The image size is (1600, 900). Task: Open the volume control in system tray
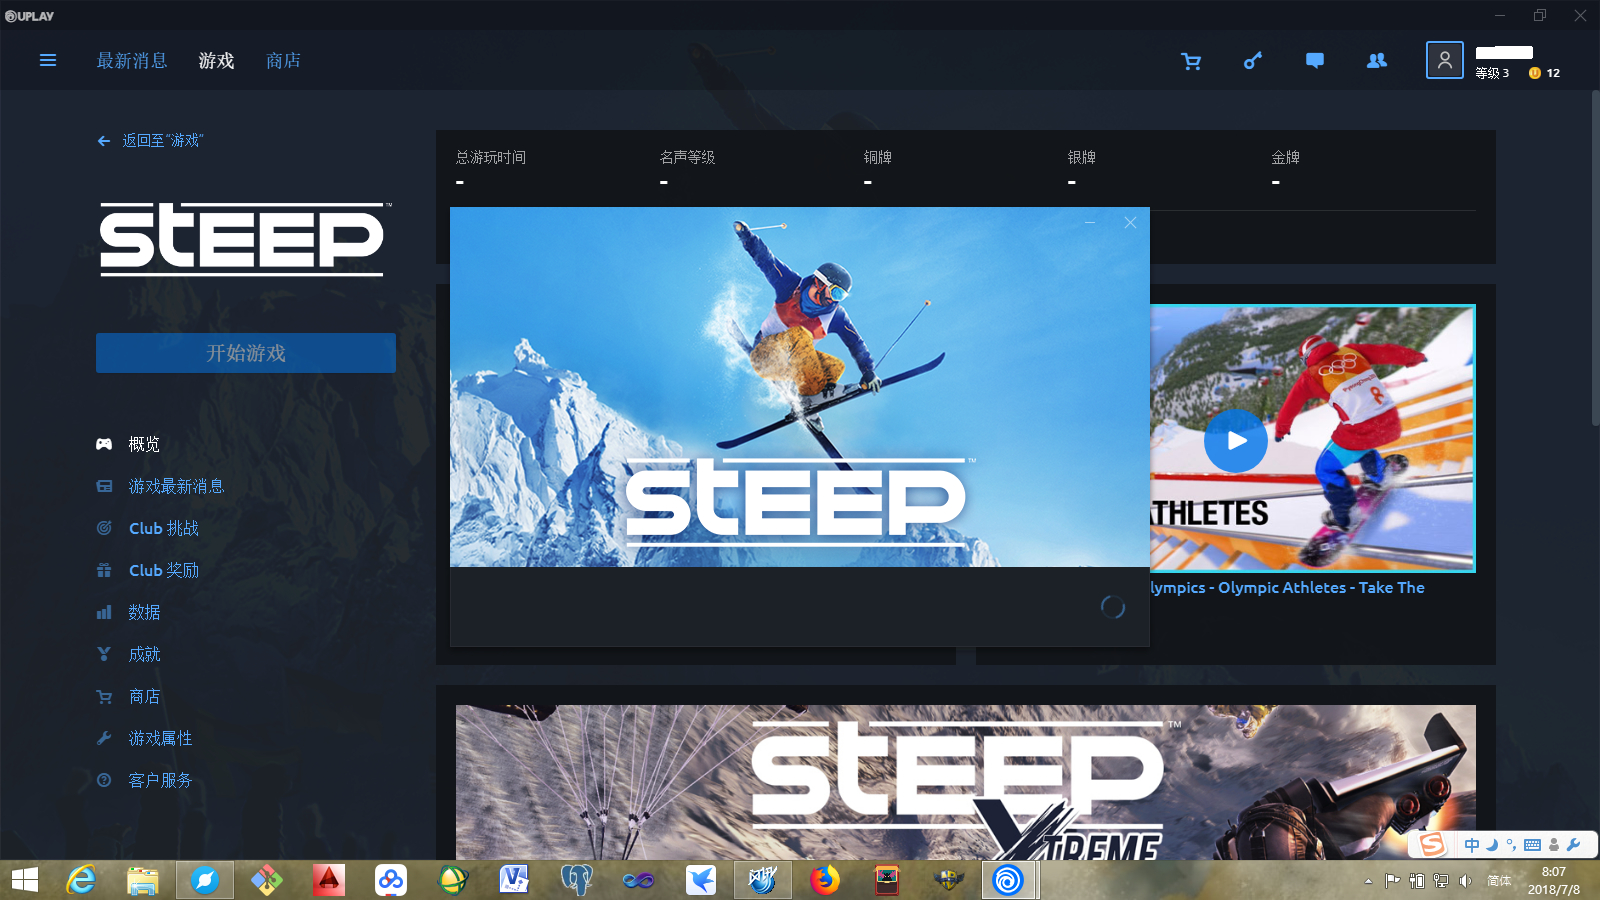point(1465,881)
